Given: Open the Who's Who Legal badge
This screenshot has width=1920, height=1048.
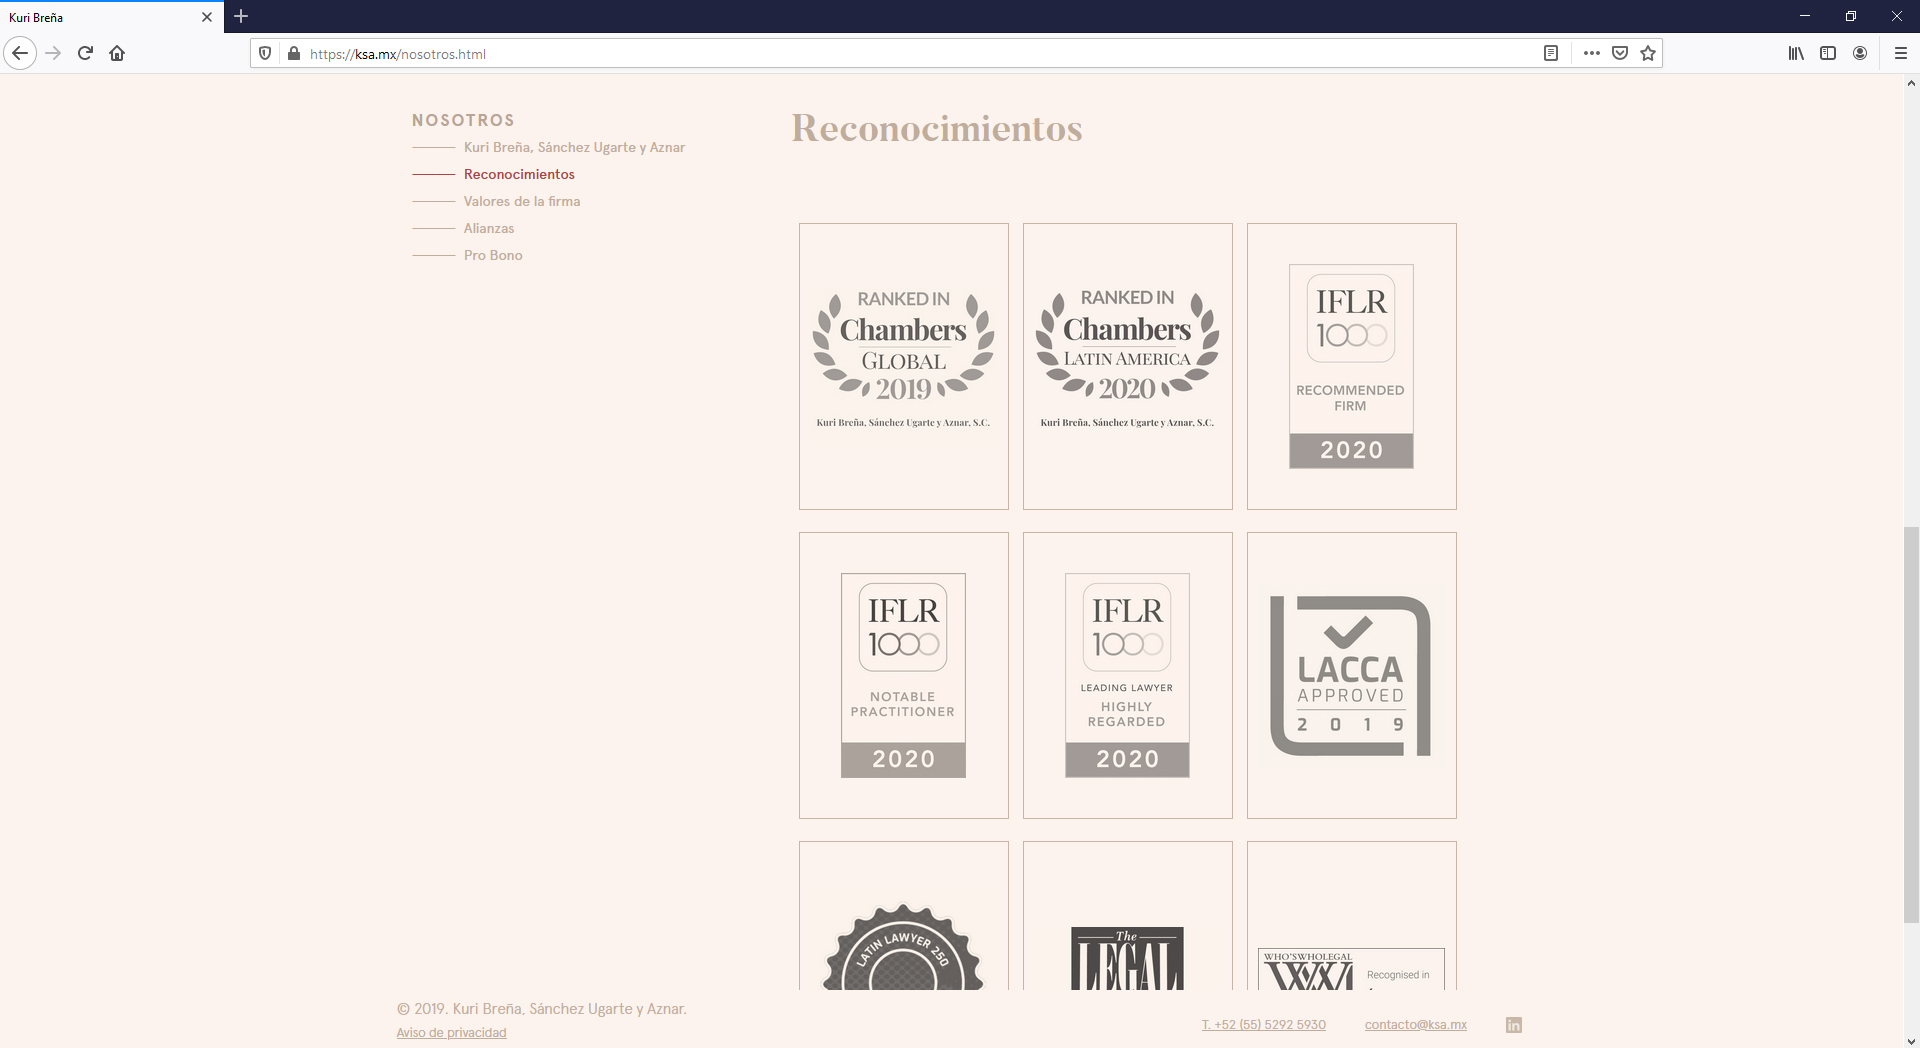Looking at the screenshot, I should click(x=1352, y=916).
